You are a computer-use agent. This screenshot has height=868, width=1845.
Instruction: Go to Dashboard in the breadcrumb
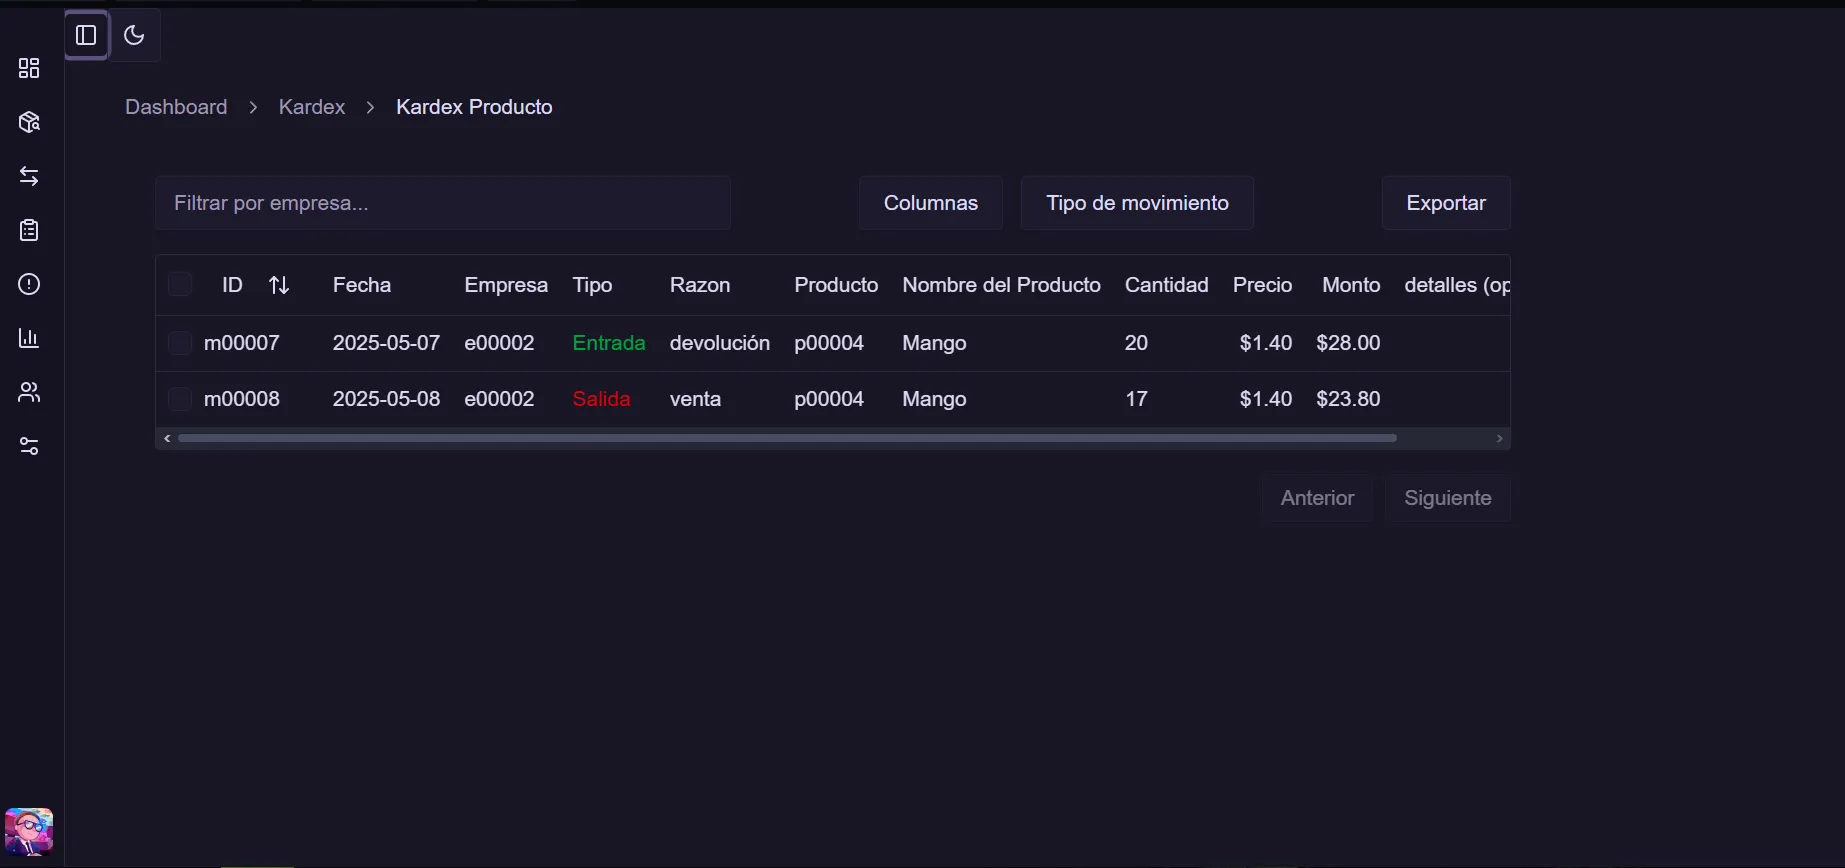click(176, 107)
